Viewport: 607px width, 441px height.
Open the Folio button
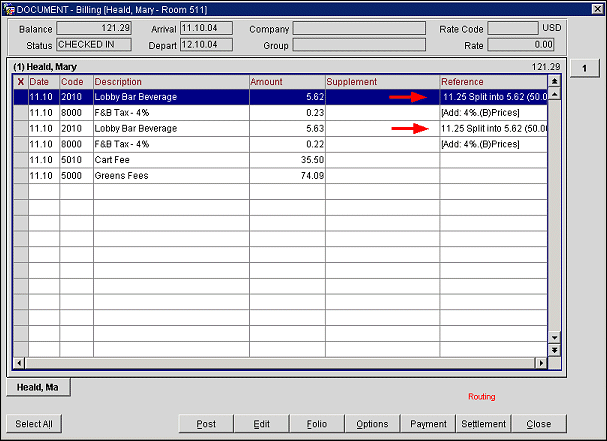click(x=317, y=424)
